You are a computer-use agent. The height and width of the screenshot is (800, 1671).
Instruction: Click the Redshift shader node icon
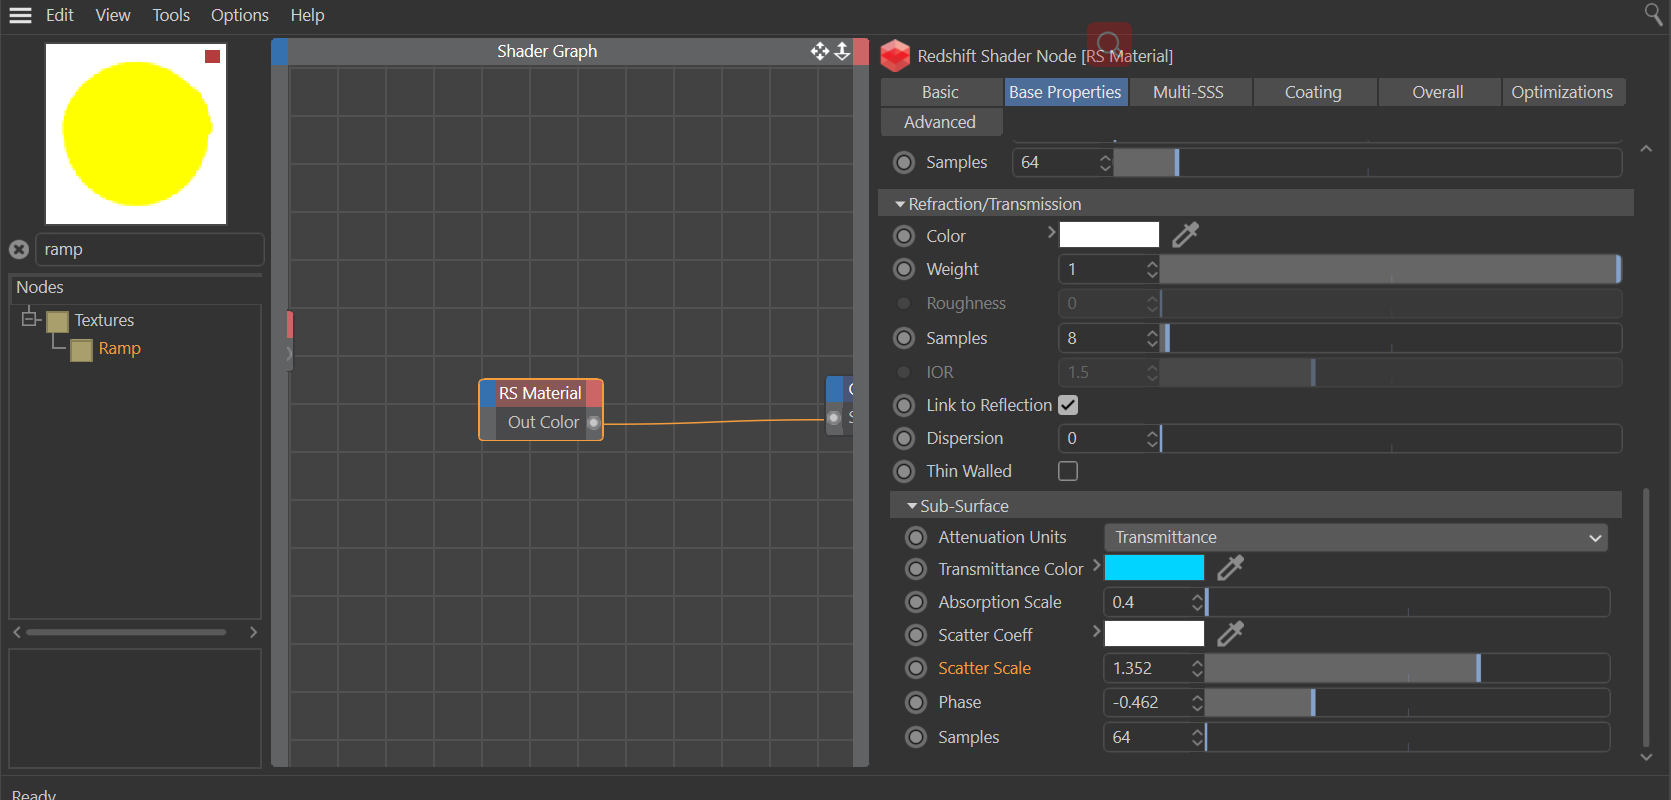895,56
